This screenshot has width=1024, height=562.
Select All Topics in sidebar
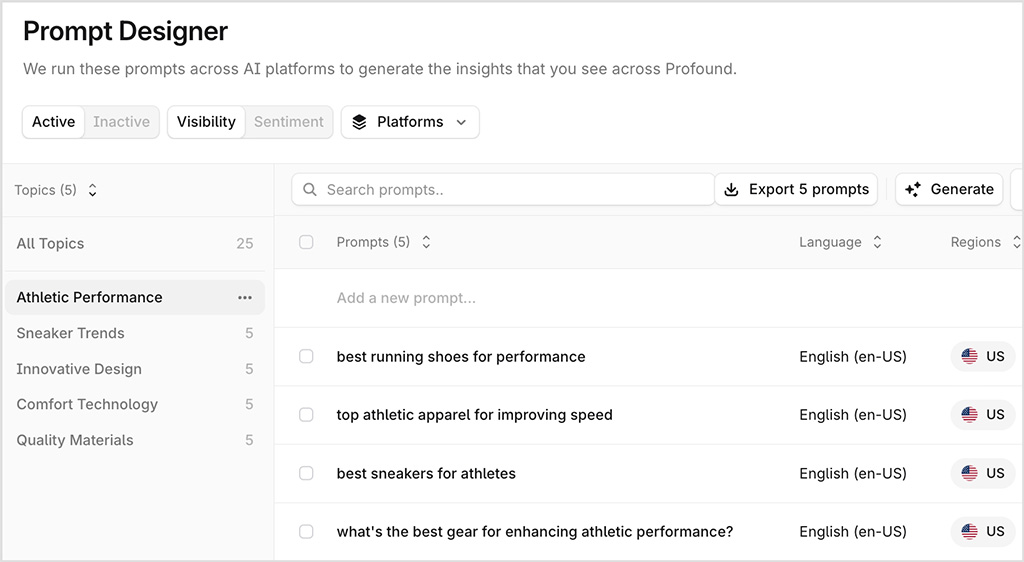click(135, 243)
